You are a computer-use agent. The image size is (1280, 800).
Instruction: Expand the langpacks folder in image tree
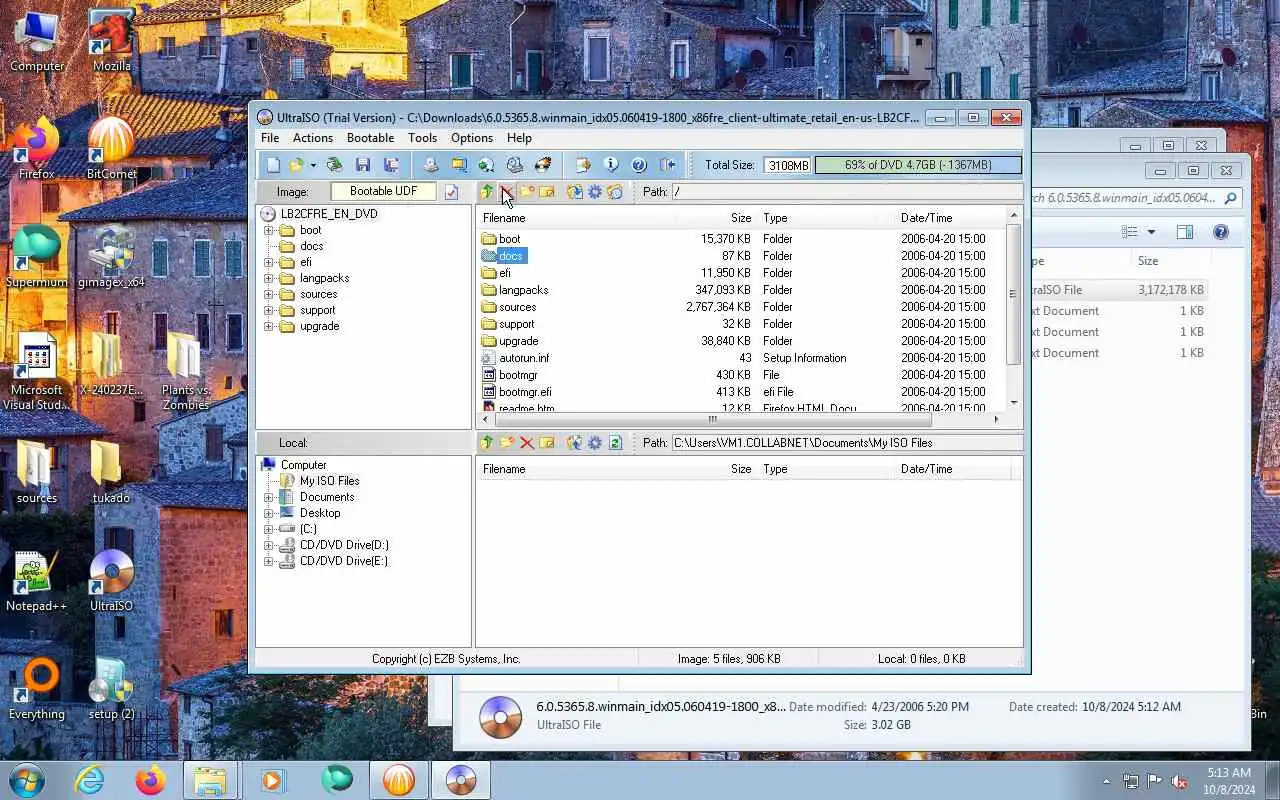(x=269, y=278)
